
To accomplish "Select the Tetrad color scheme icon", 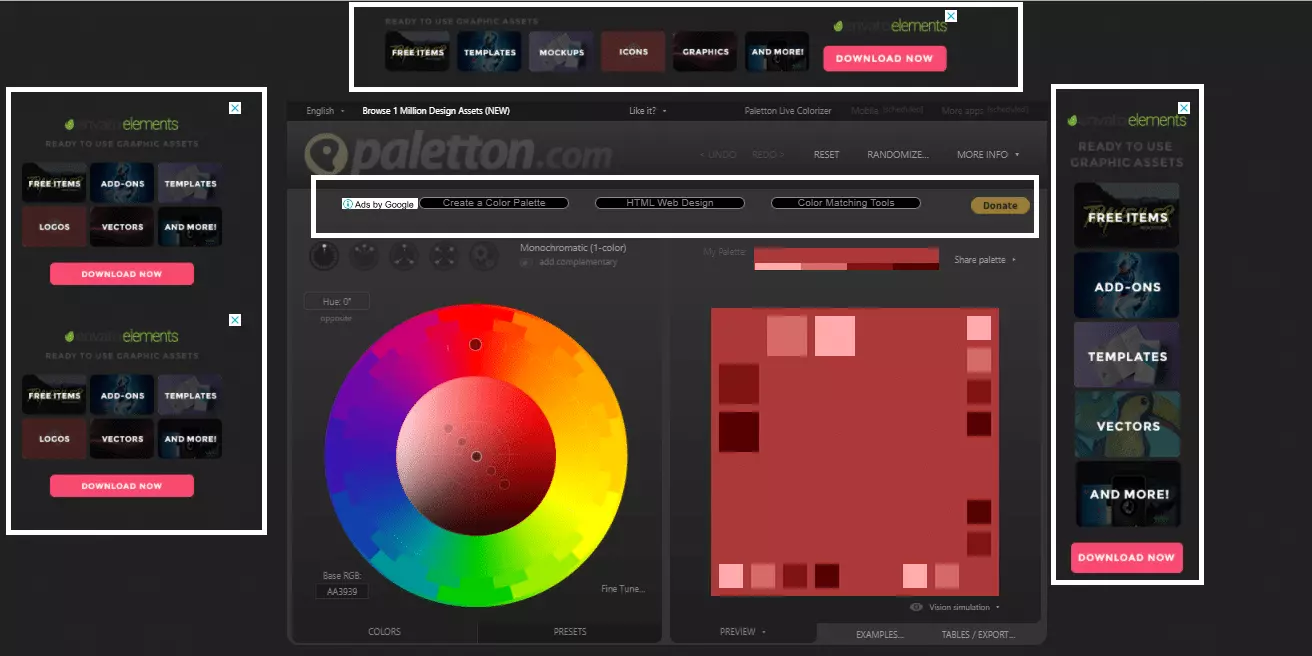I will 445,256.
